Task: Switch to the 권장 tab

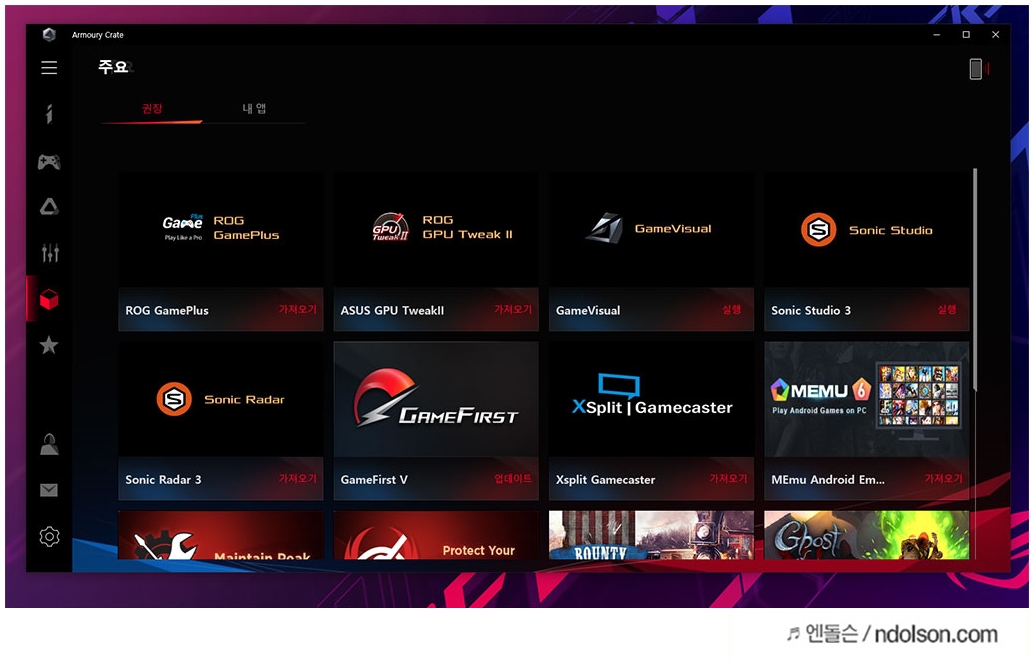Action: pos(152,109)
